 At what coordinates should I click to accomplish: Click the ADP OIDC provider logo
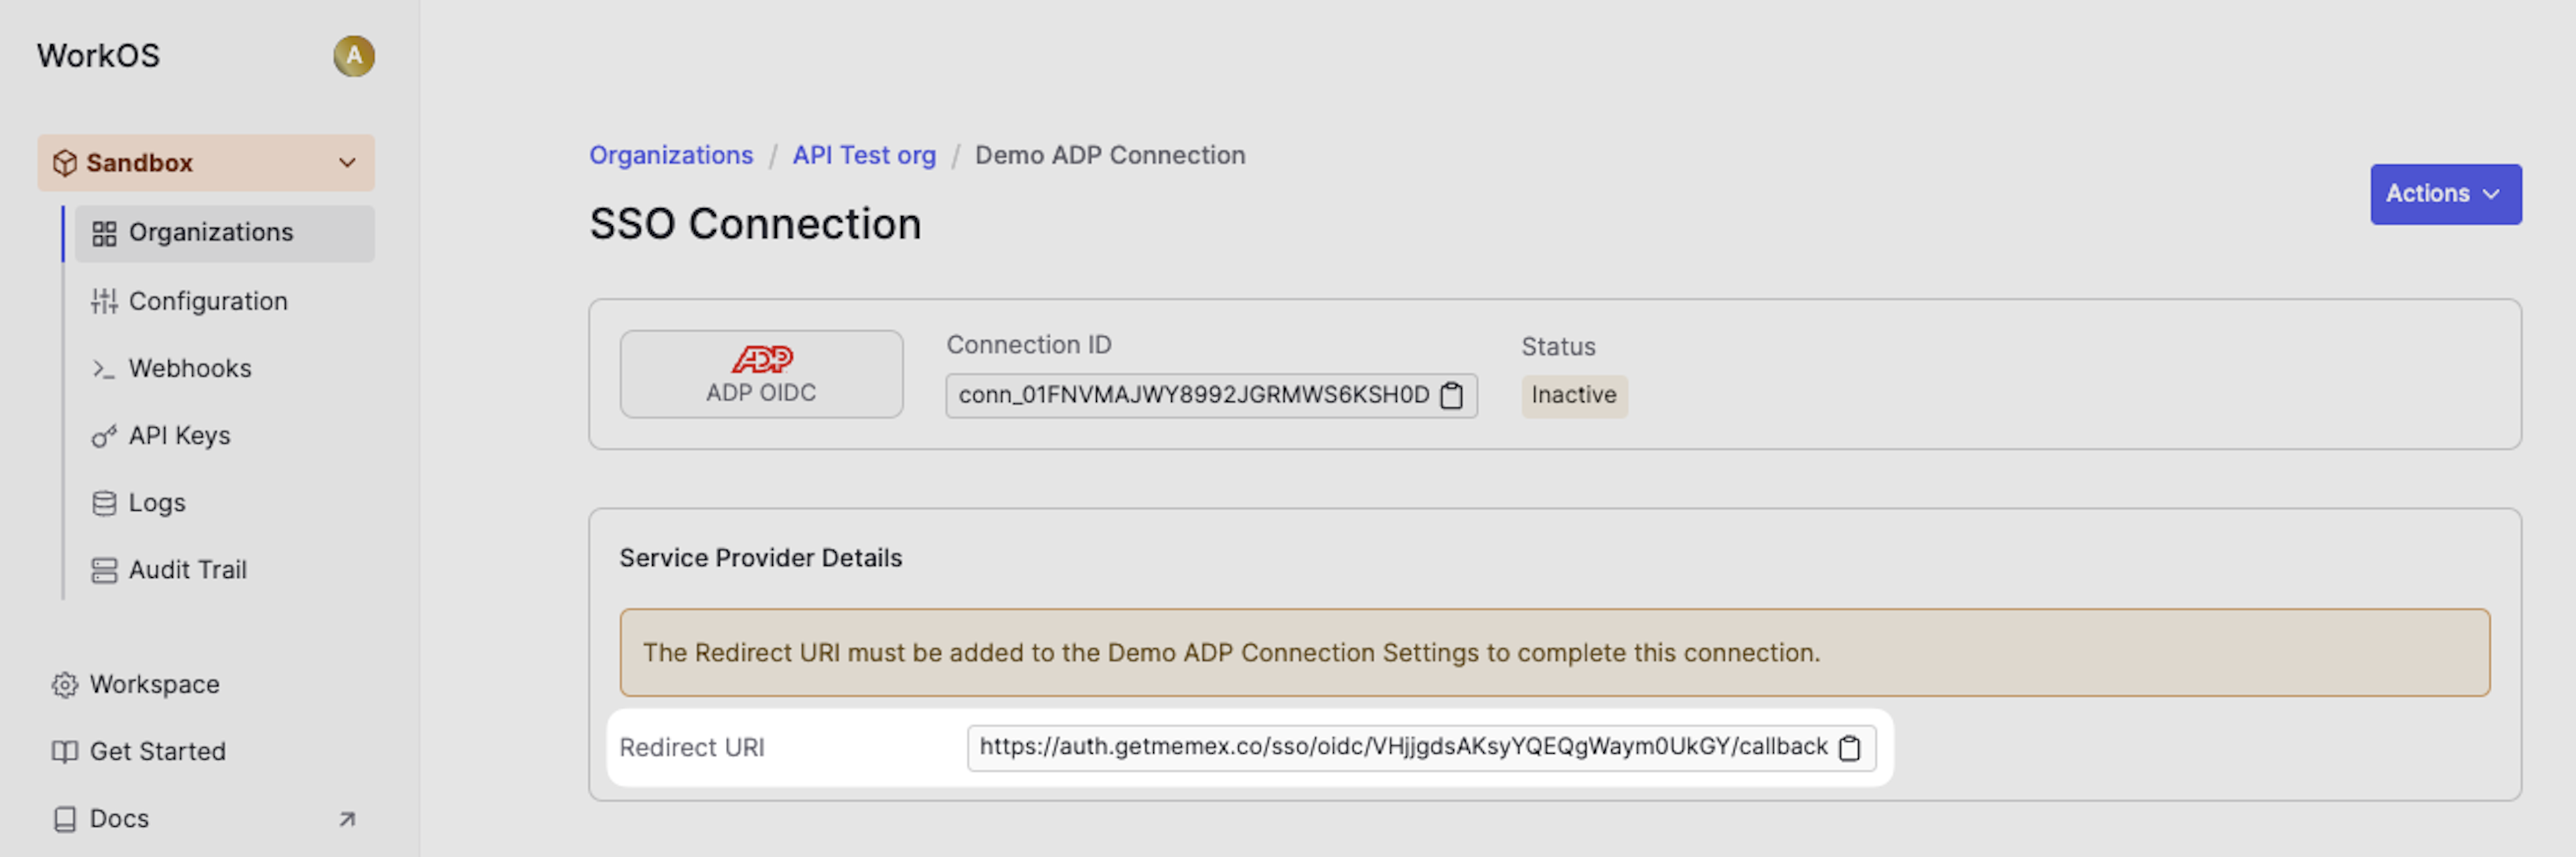click(761, 359)
